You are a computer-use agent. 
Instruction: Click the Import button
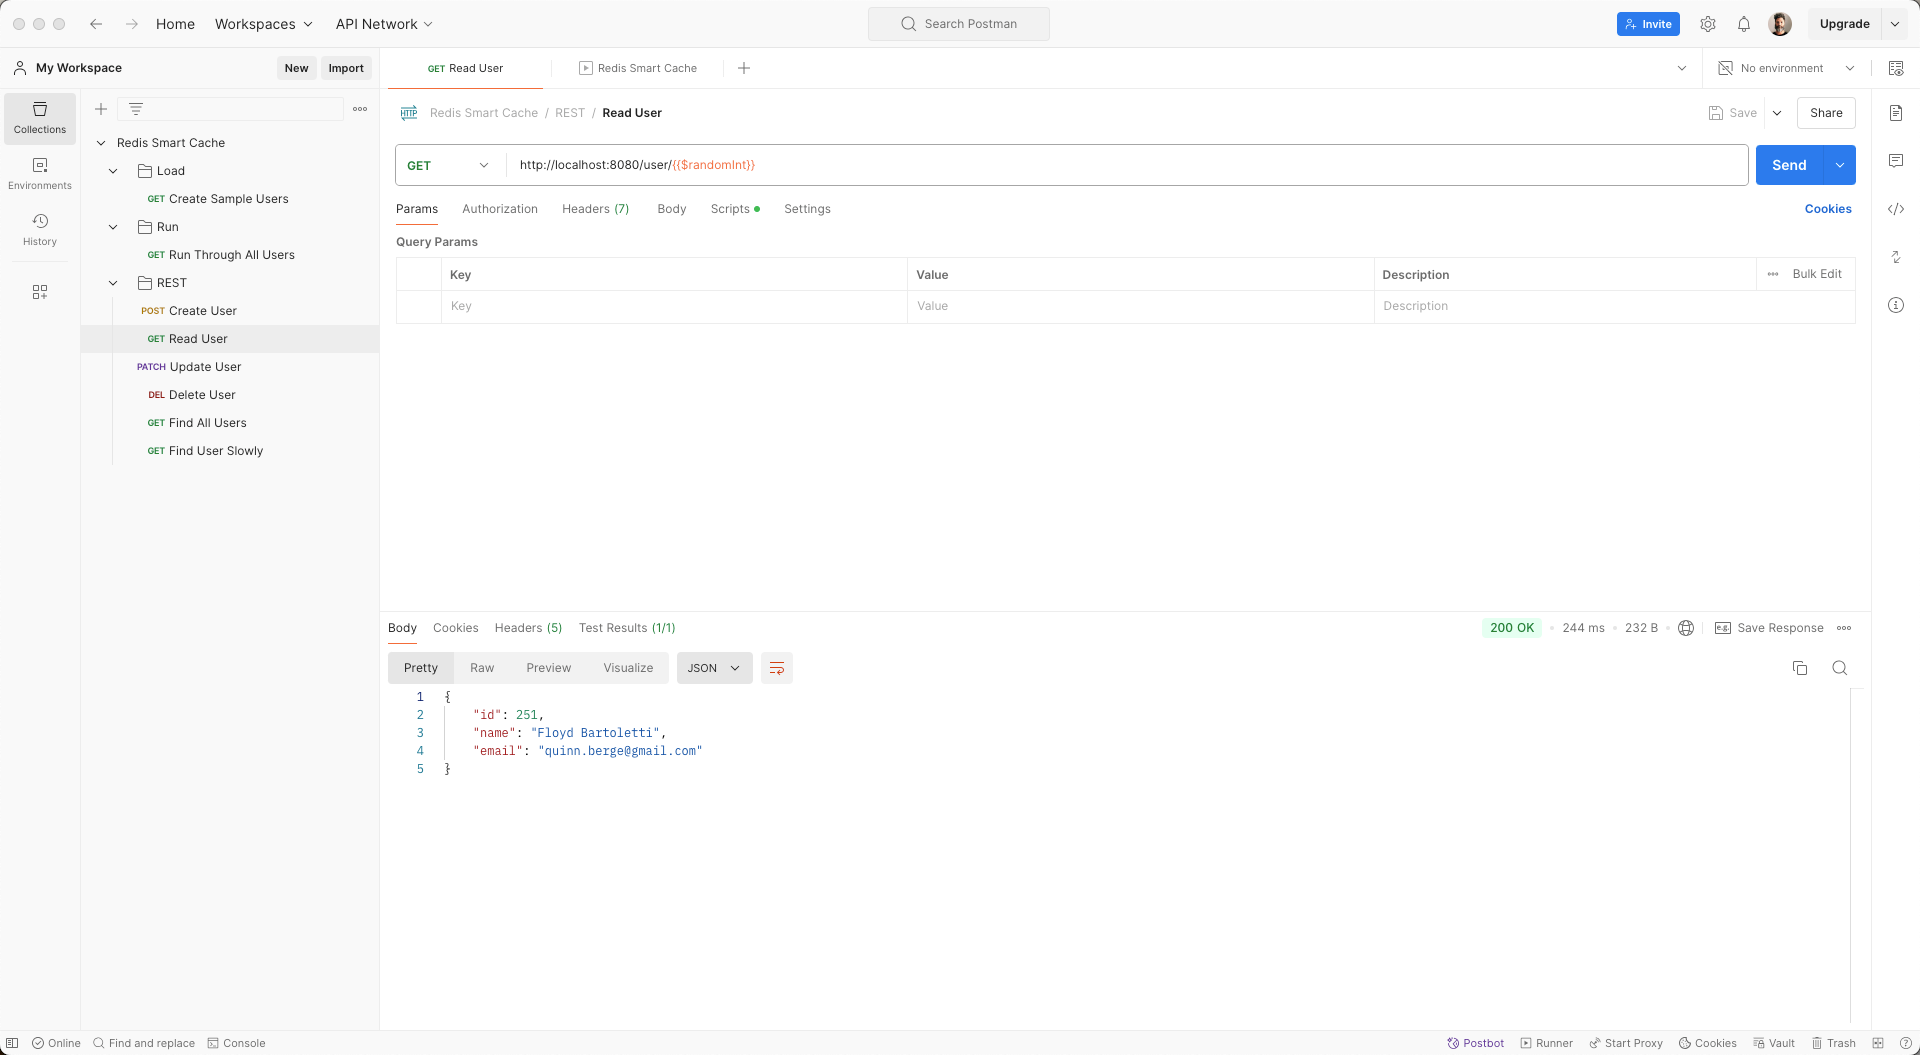(346, 68)
